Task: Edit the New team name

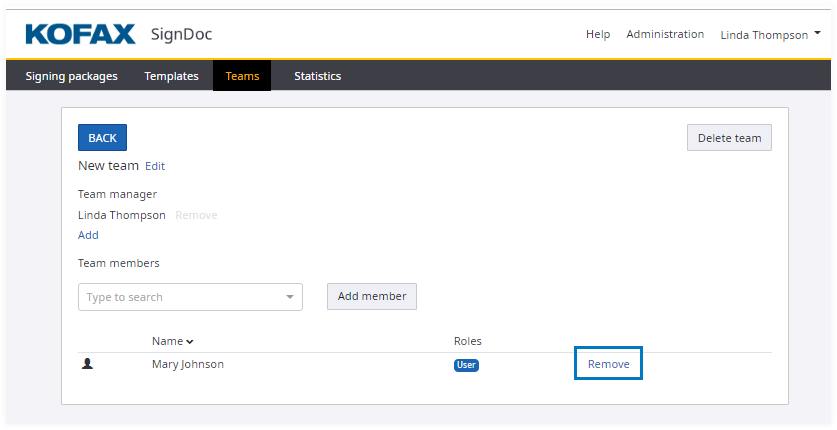Action: (155, 166)
